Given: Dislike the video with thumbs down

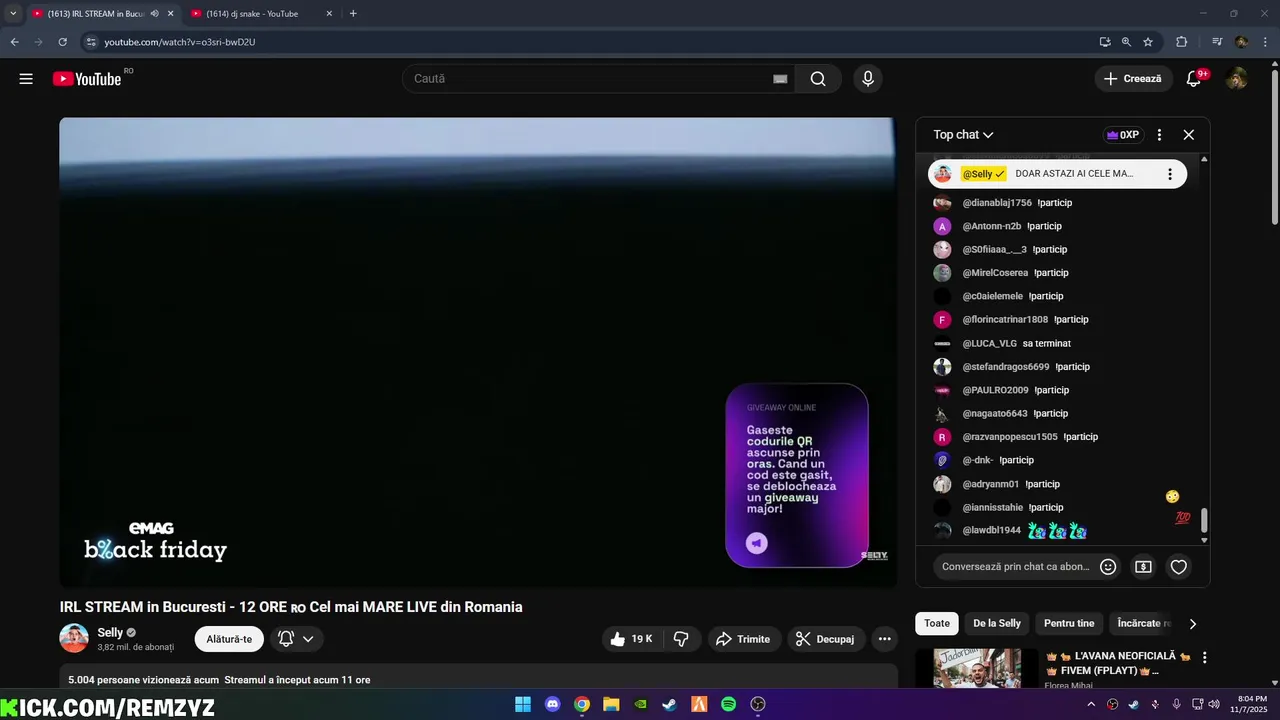Looking at the screenshot, I should click(x=681, y=639).
